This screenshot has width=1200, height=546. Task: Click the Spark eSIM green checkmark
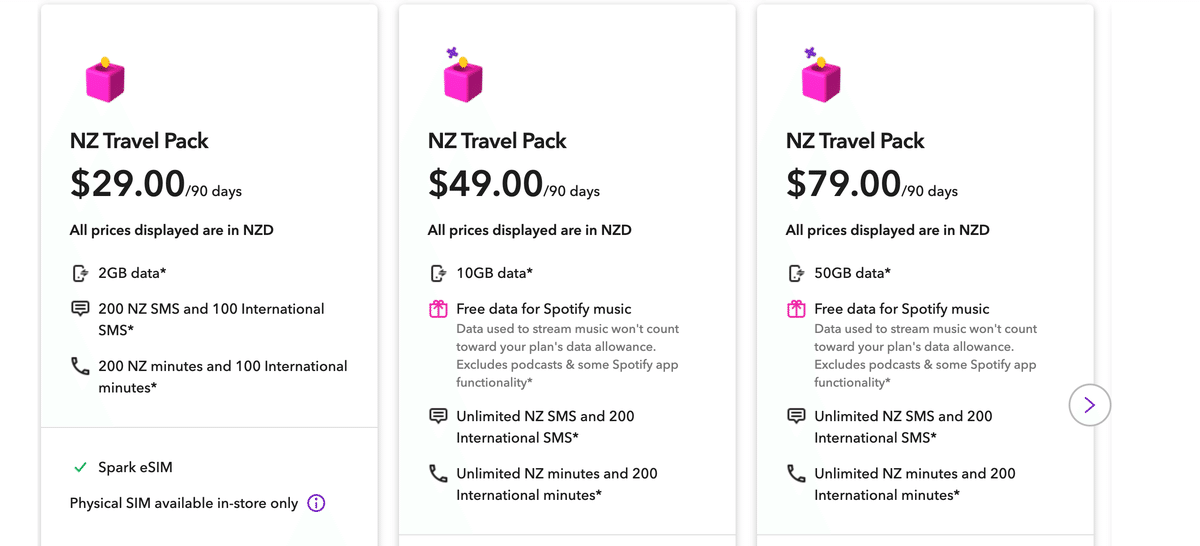[x=80, y=467]
